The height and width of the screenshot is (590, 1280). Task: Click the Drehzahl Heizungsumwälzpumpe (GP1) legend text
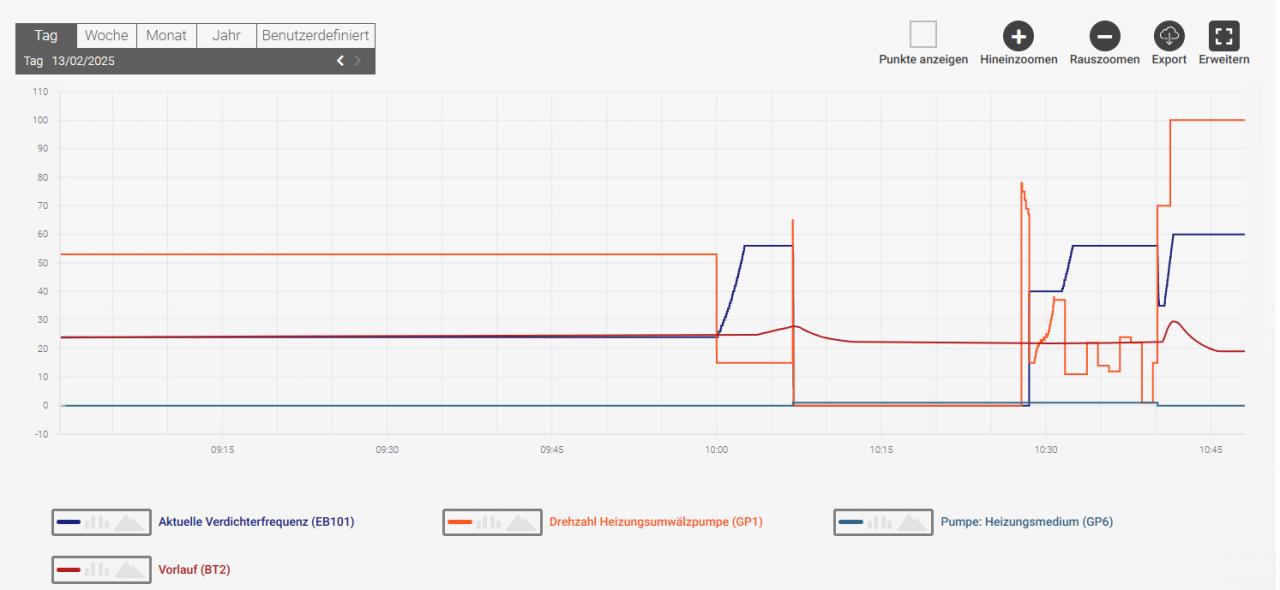pyautogui.click(x=656, y=521)
